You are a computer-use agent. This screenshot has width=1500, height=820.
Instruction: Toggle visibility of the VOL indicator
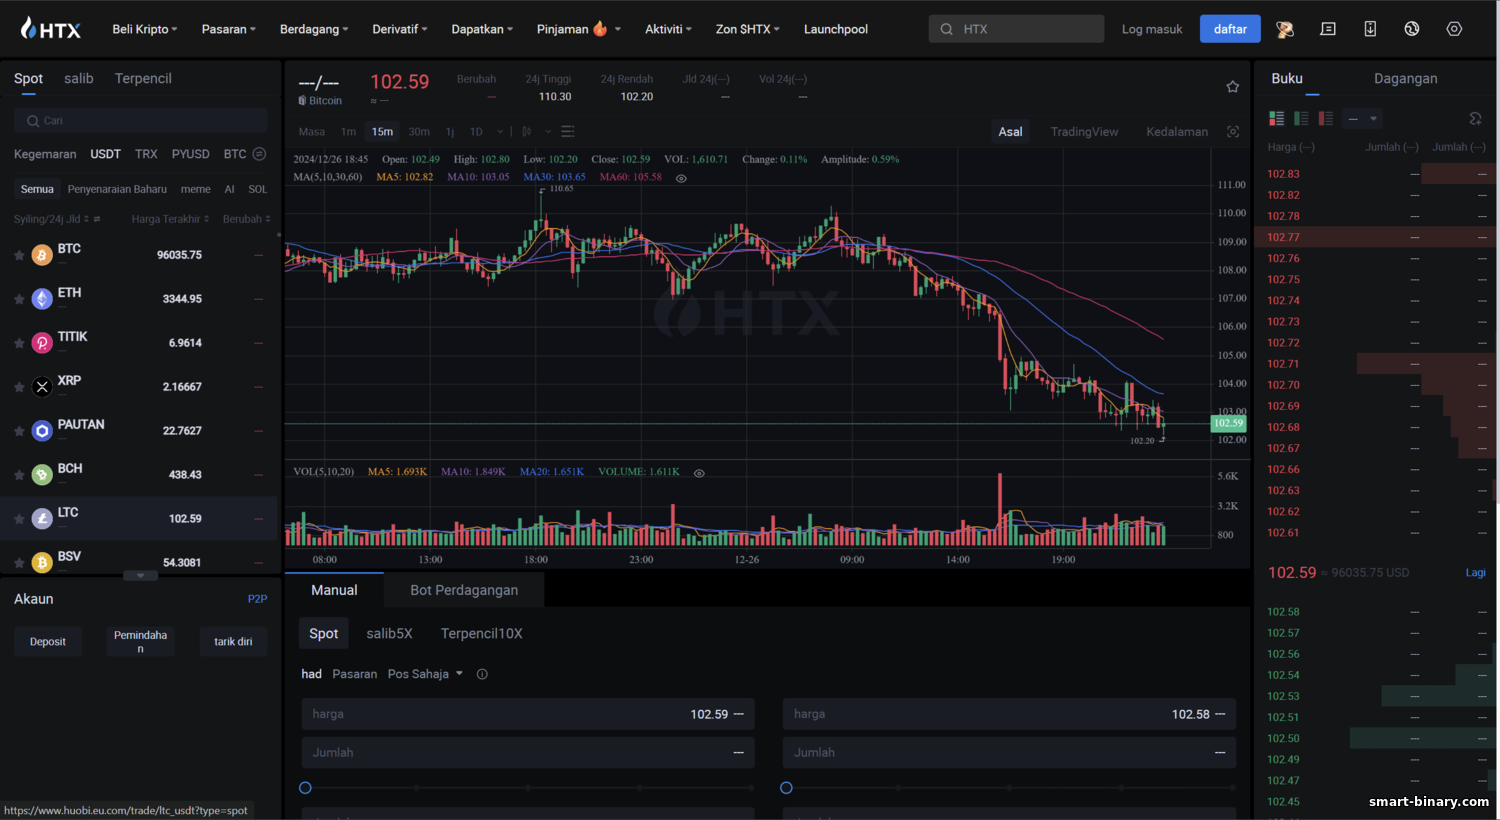(699, 473)
